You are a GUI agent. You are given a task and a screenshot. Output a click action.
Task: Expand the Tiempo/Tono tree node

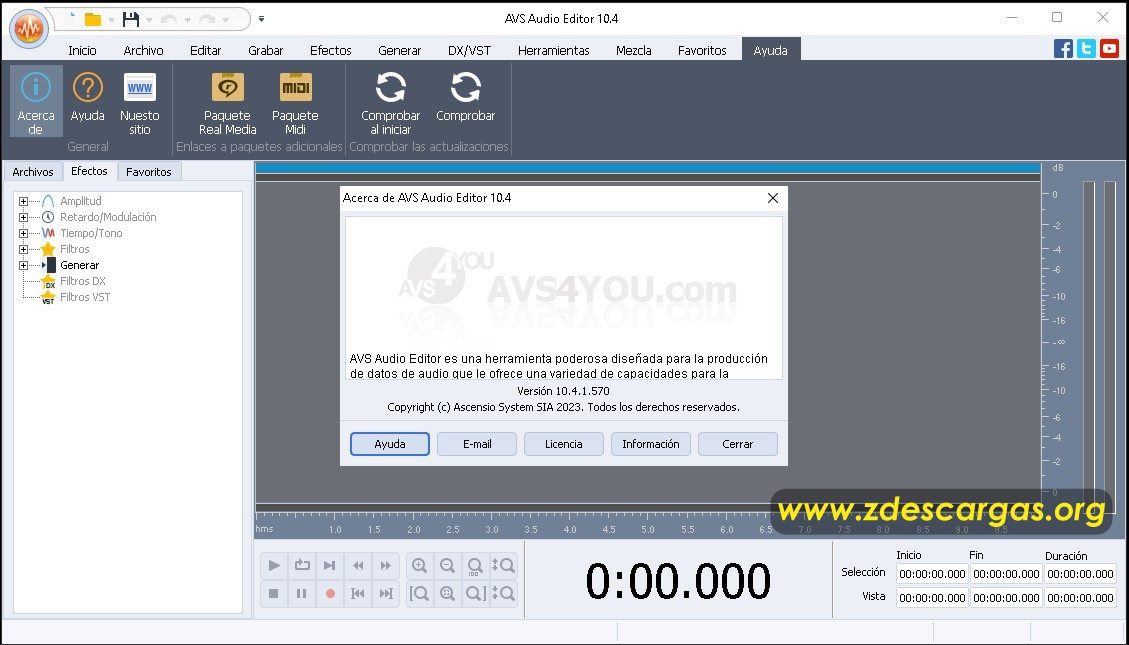(x=24, y=233)
